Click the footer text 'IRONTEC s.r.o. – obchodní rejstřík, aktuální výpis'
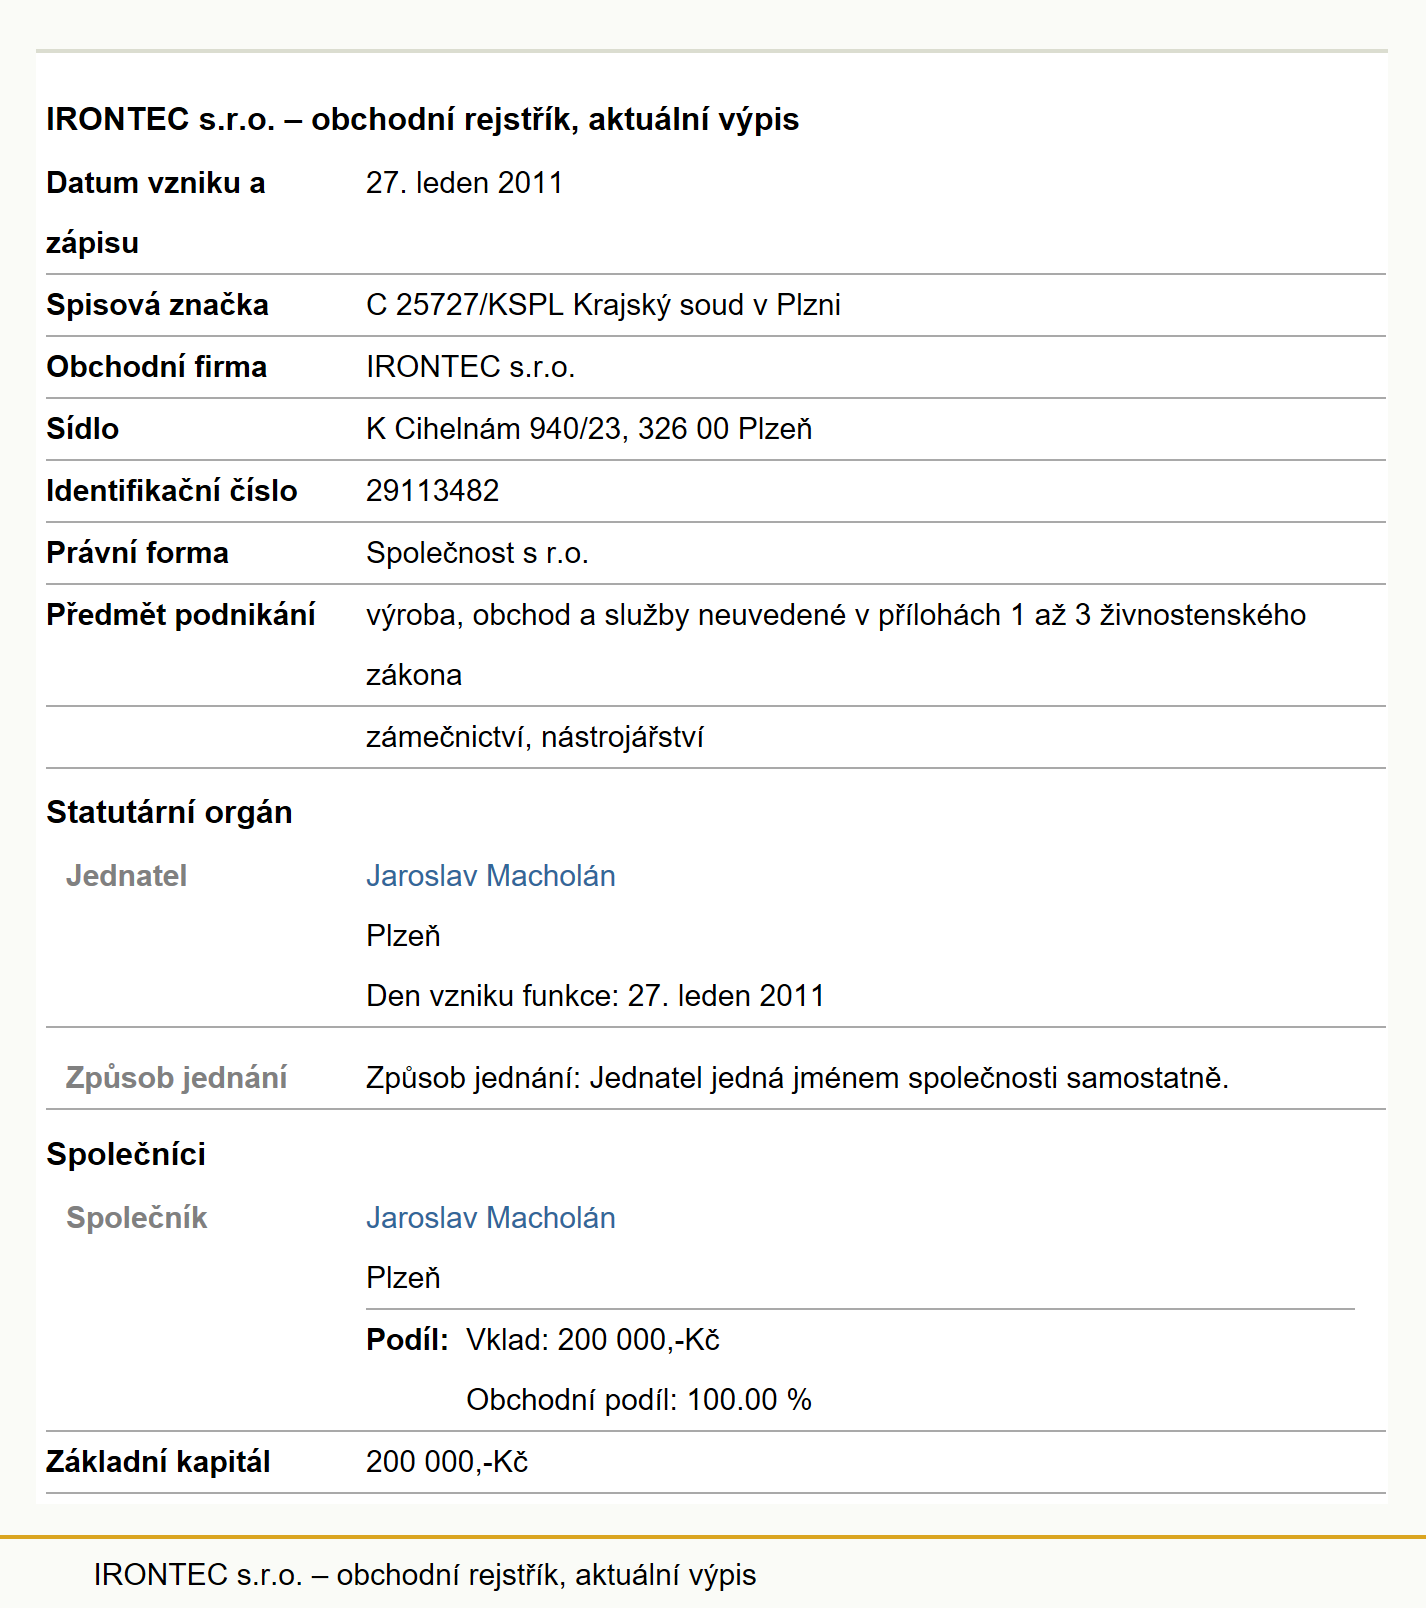This screenshot has height=1608, width=1426. click(425, 1575)
